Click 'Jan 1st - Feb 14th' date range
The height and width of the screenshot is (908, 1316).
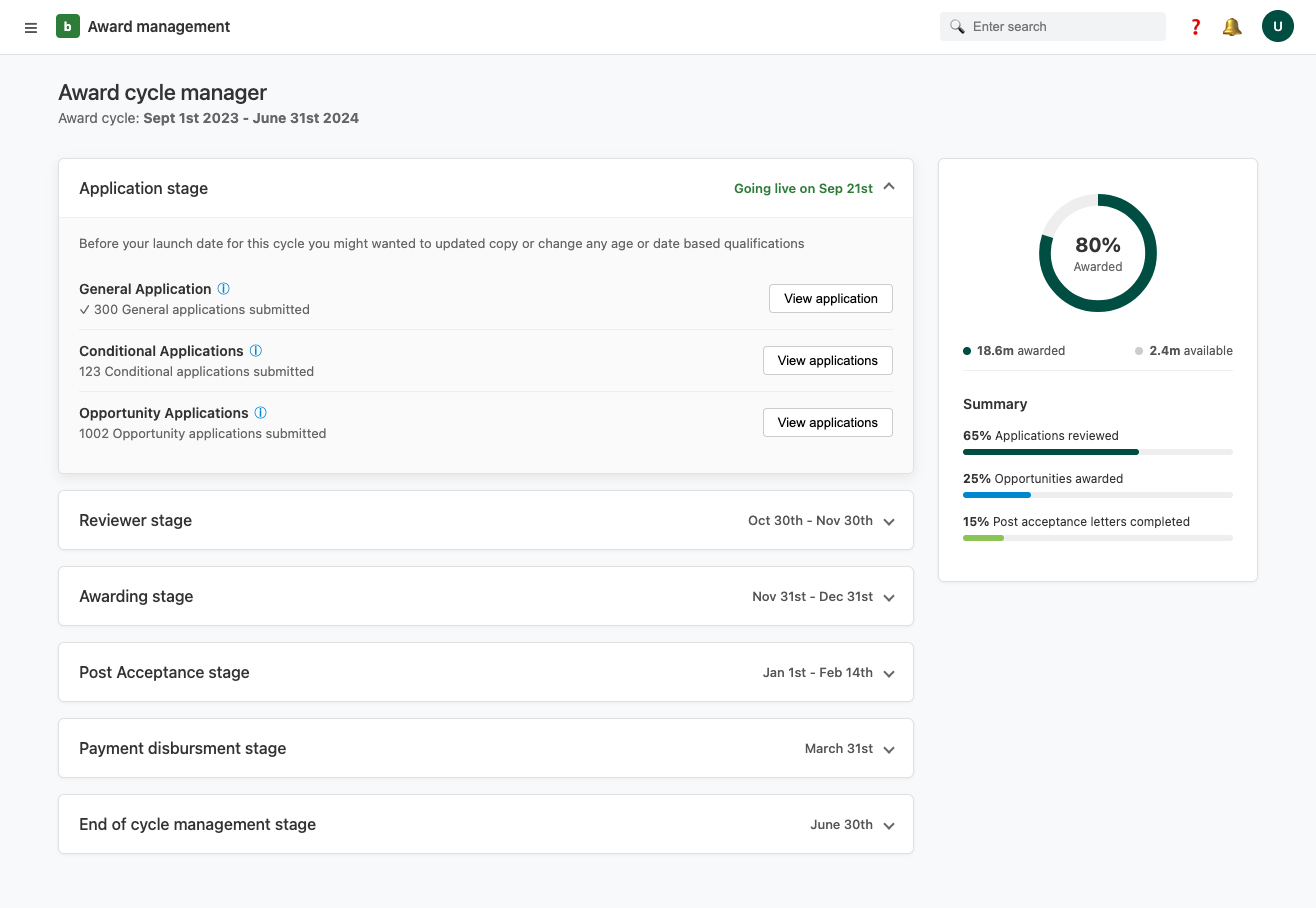click(817, 672)
